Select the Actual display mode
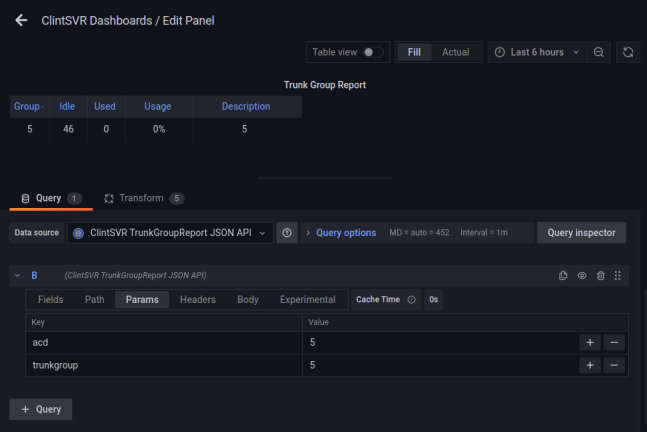 (x=455, y=52)
